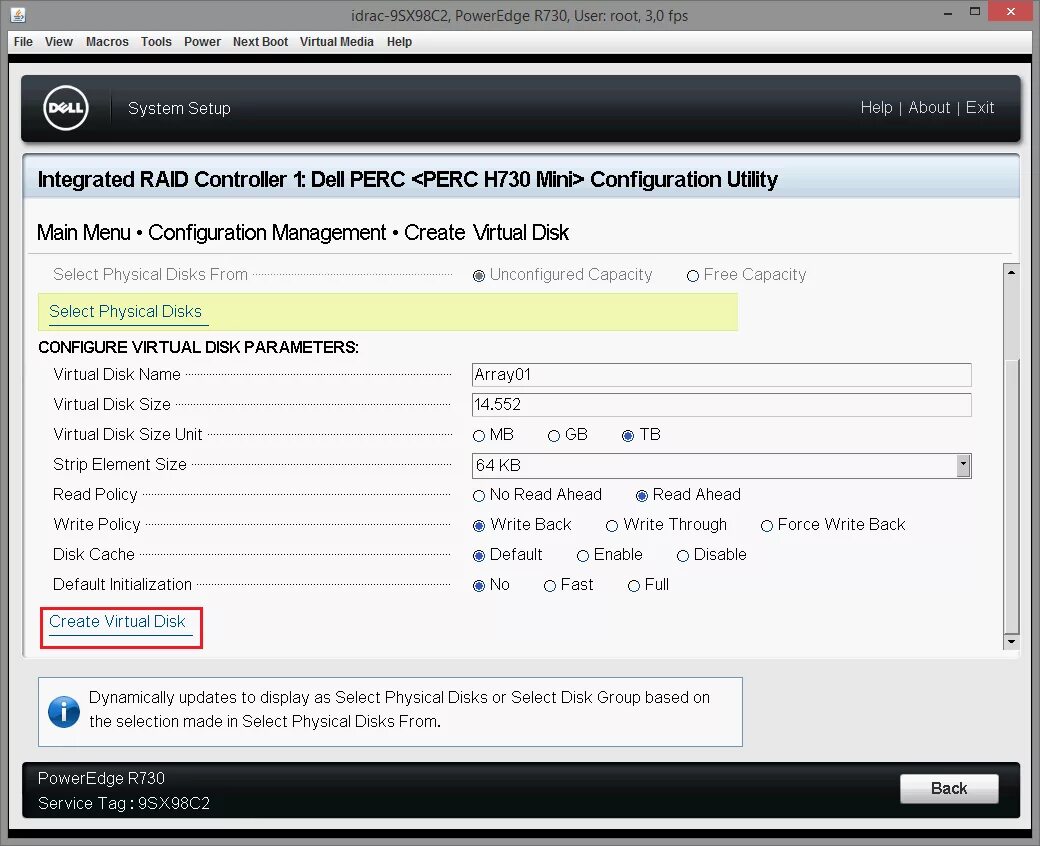Click the Dell logo emblem

pos(64,108)
